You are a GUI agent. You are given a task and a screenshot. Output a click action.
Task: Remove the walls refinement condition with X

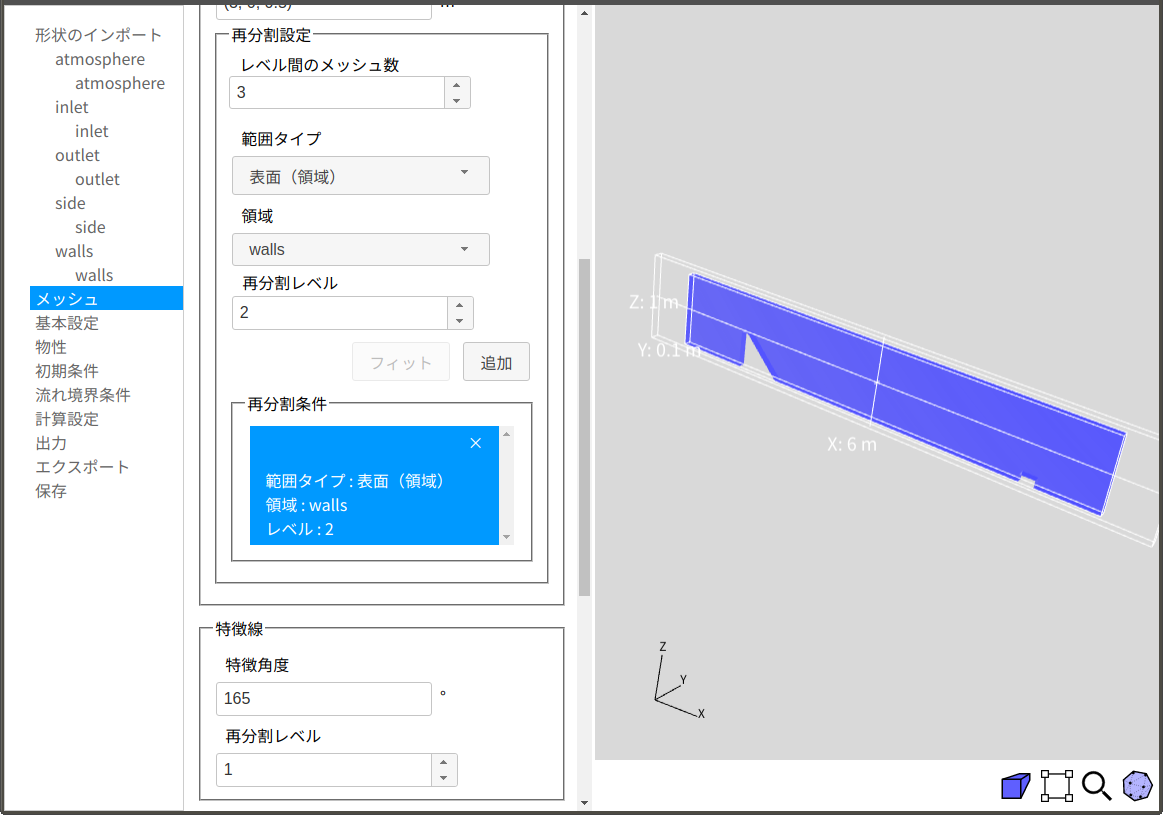[475, 443]
